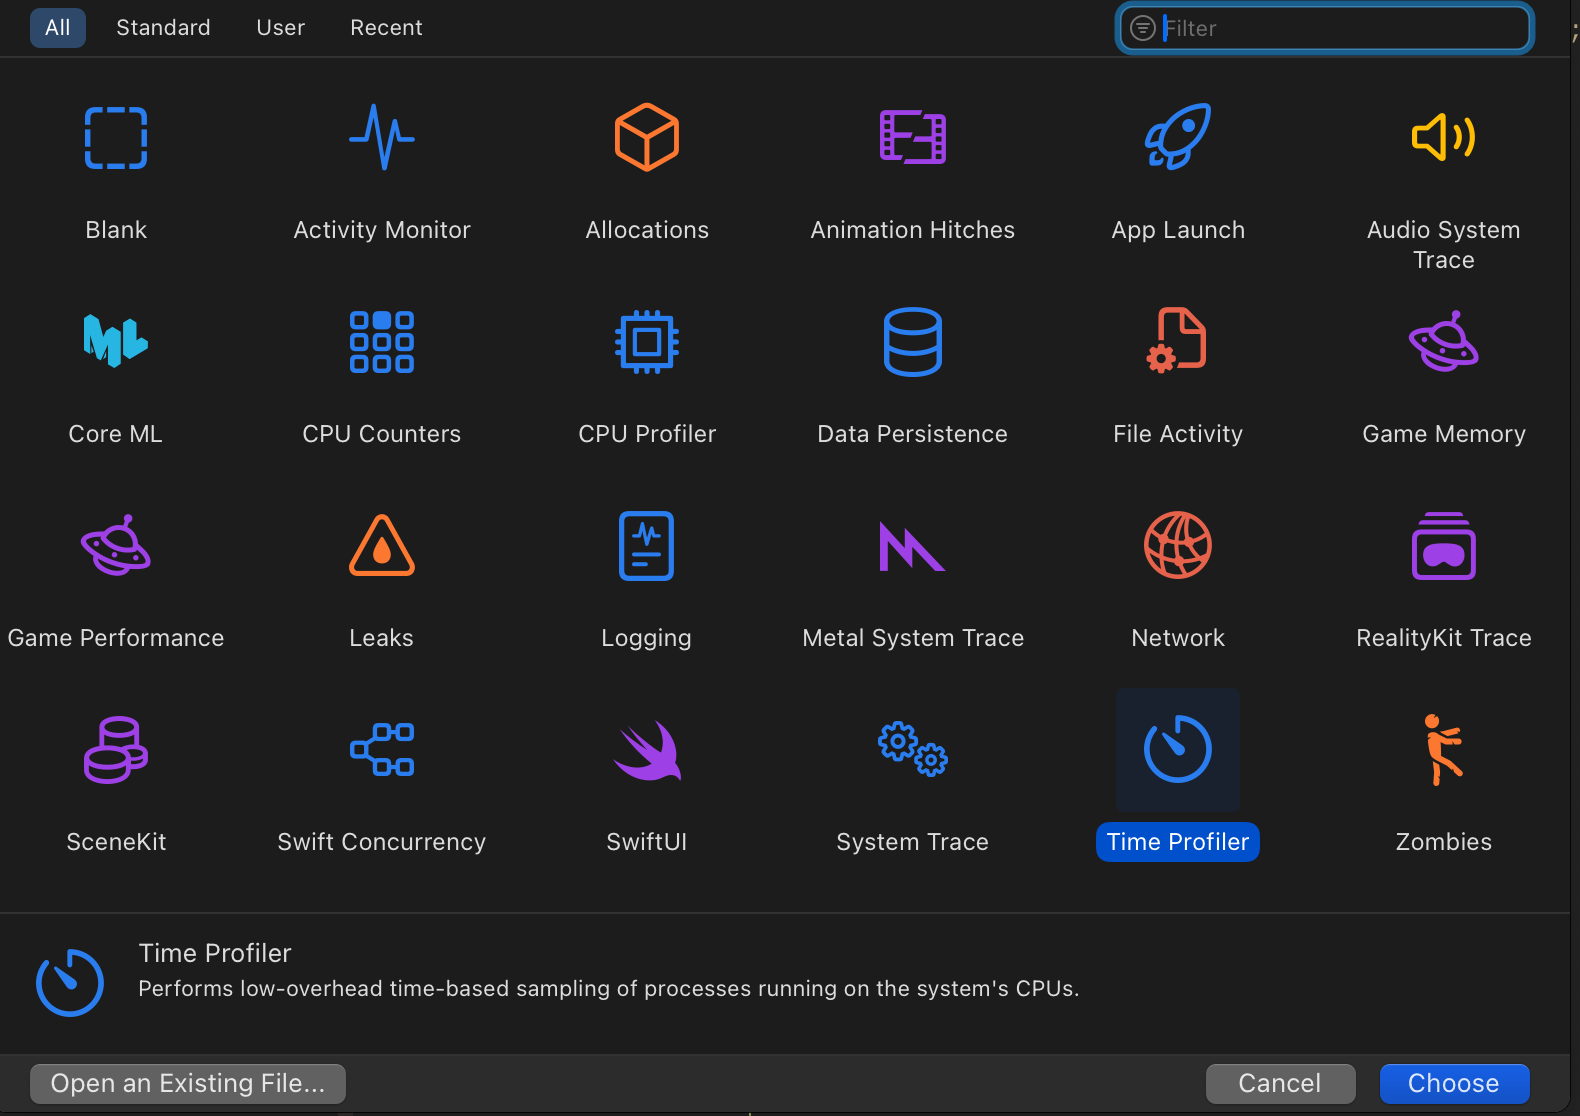Open the Recent templates tab
The width and height of the screenshot is (1580, 1116).
point(386,28)
